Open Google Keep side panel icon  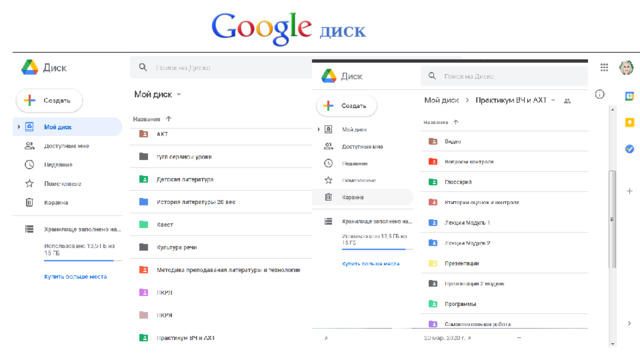pyautogui.click(x=629, y=122)
